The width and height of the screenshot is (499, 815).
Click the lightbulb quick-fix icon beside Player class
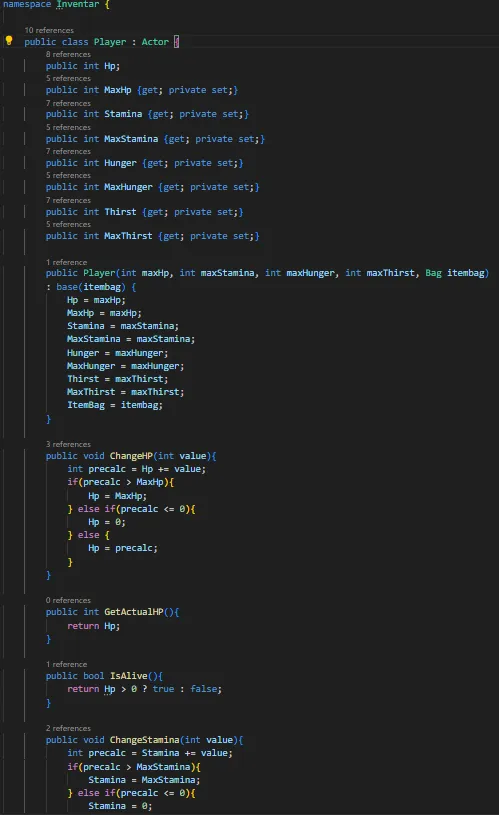[9, 41]
